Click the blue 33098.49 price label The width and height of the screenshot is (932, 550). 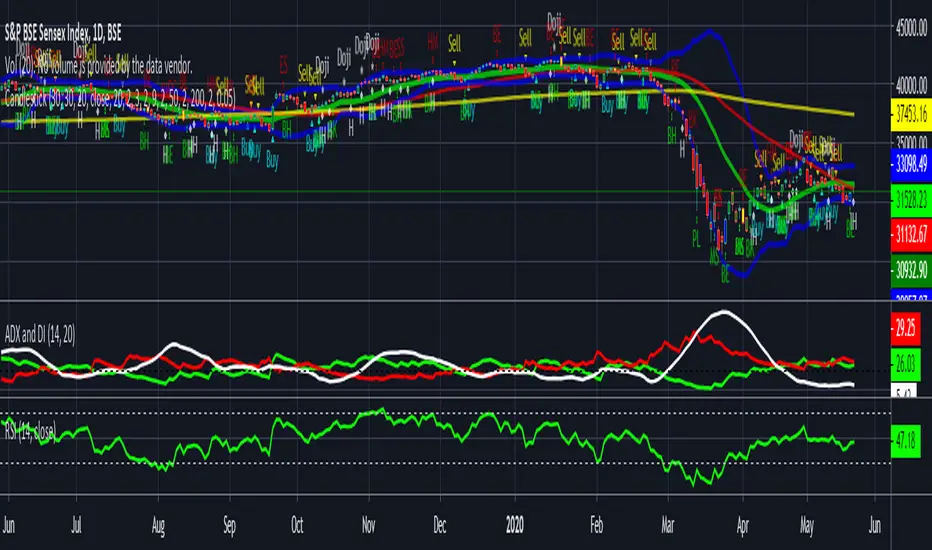pos(911,164)
